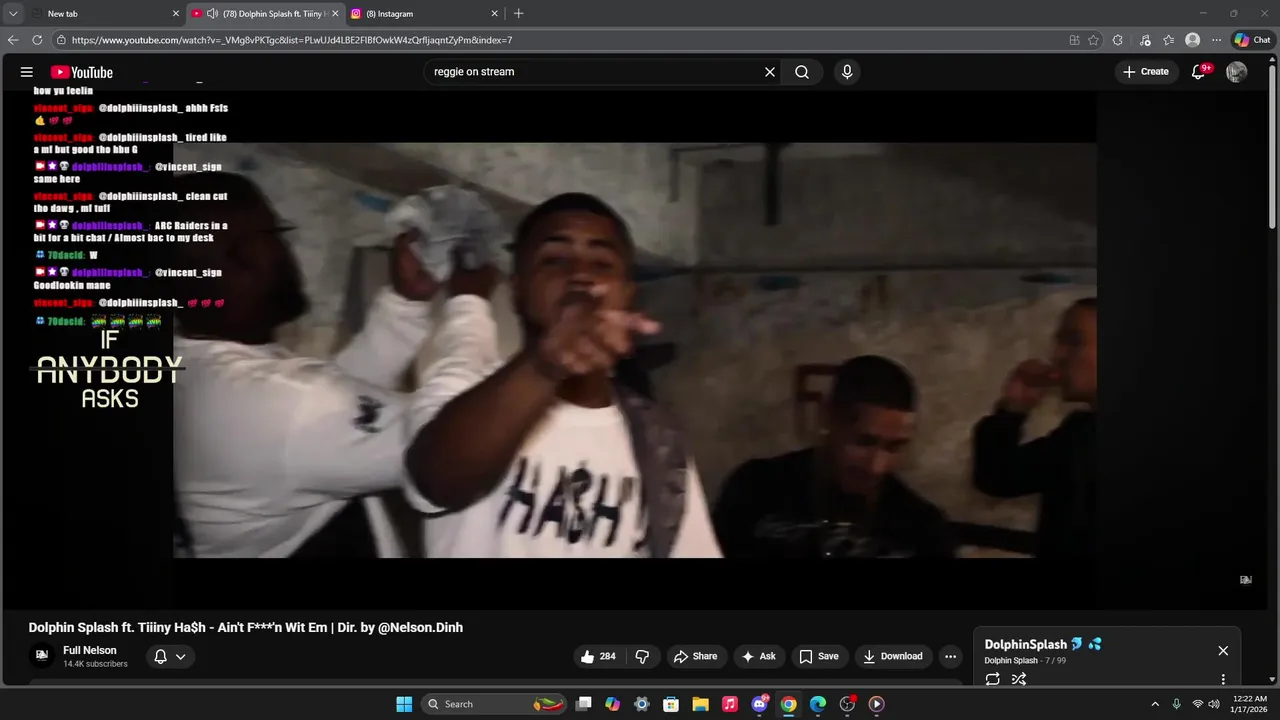Open Discord from the taskbar
Viewport: 1280px width, 720px height.
[760, 704]
